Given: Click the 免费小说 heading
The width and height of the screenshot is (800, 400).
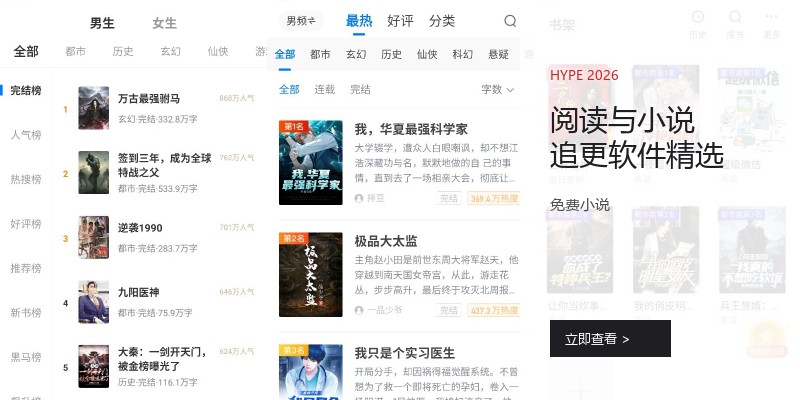Looking at the screenshot, I should point(580,205).
